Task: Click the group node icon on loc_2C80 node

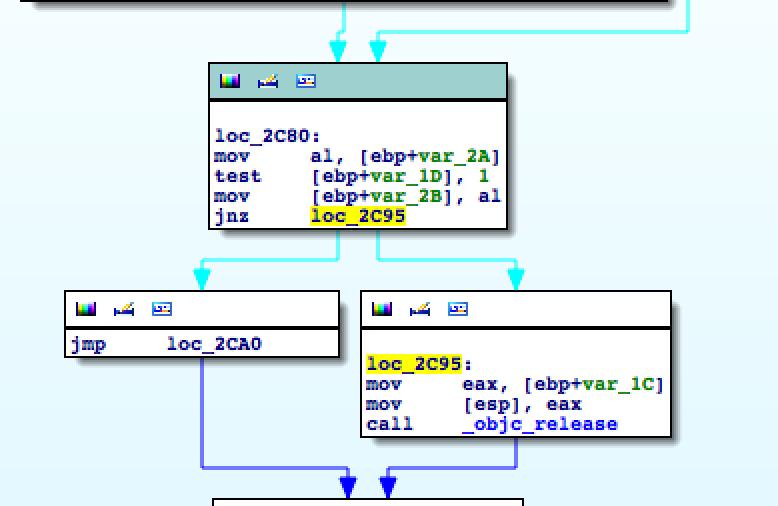Action: [306, 81]
